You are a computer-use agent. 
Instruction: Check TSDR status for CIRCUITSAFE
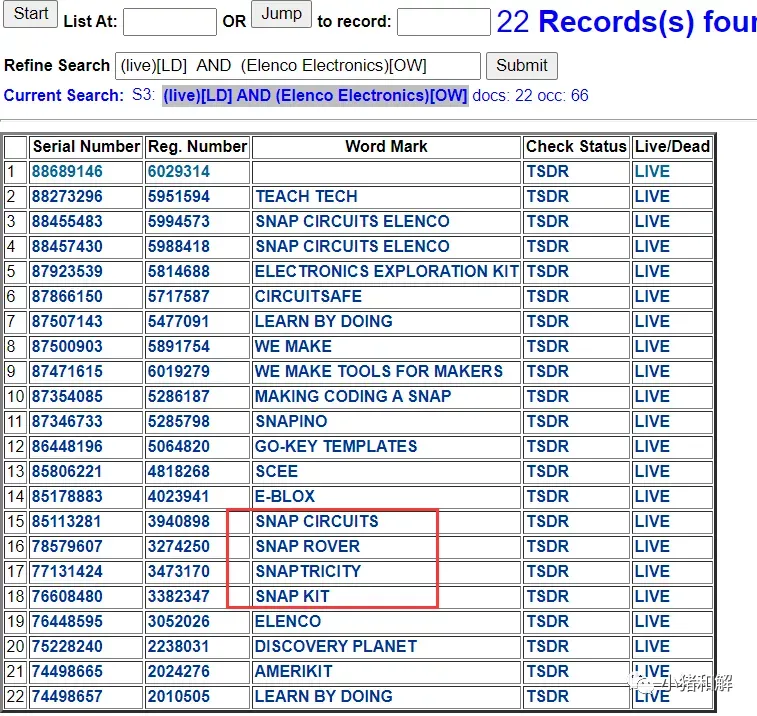547,296
